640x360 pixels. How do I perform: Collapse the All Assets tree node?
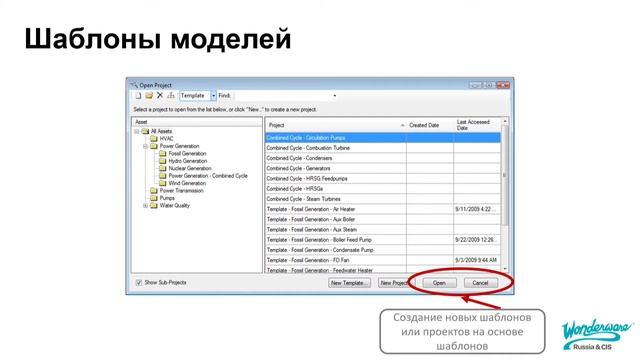point(137,131)
